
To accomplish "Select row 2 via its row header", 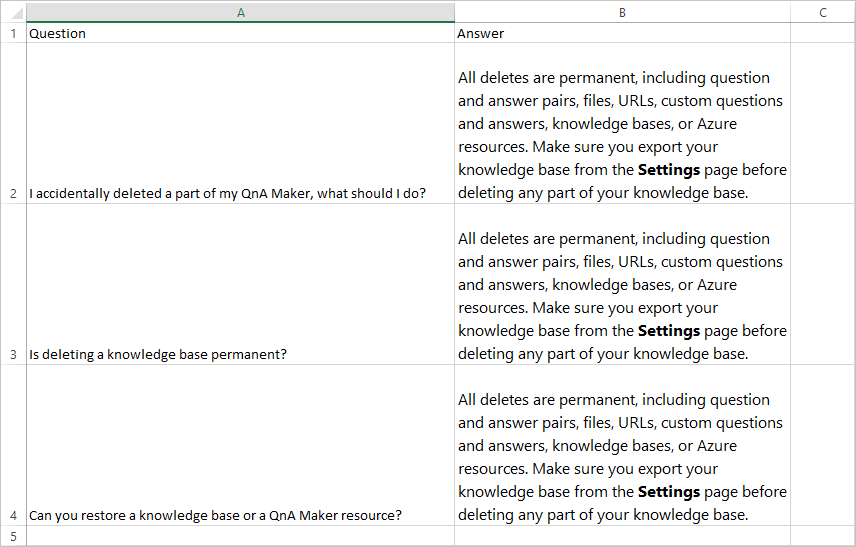I will [13, 193].
